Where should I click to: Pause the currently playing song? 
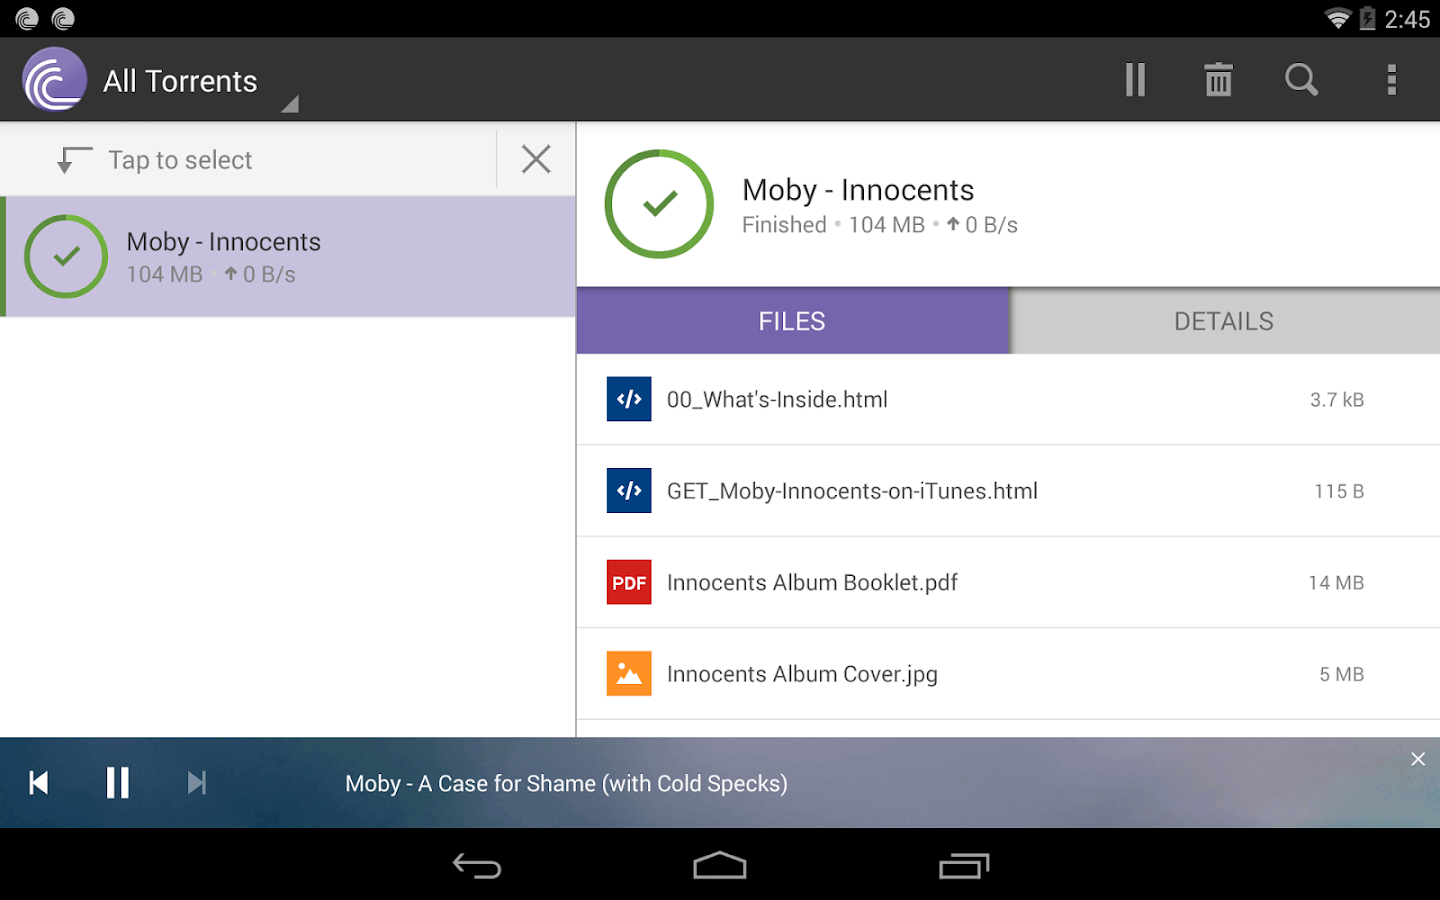click(x=117, y=783)
